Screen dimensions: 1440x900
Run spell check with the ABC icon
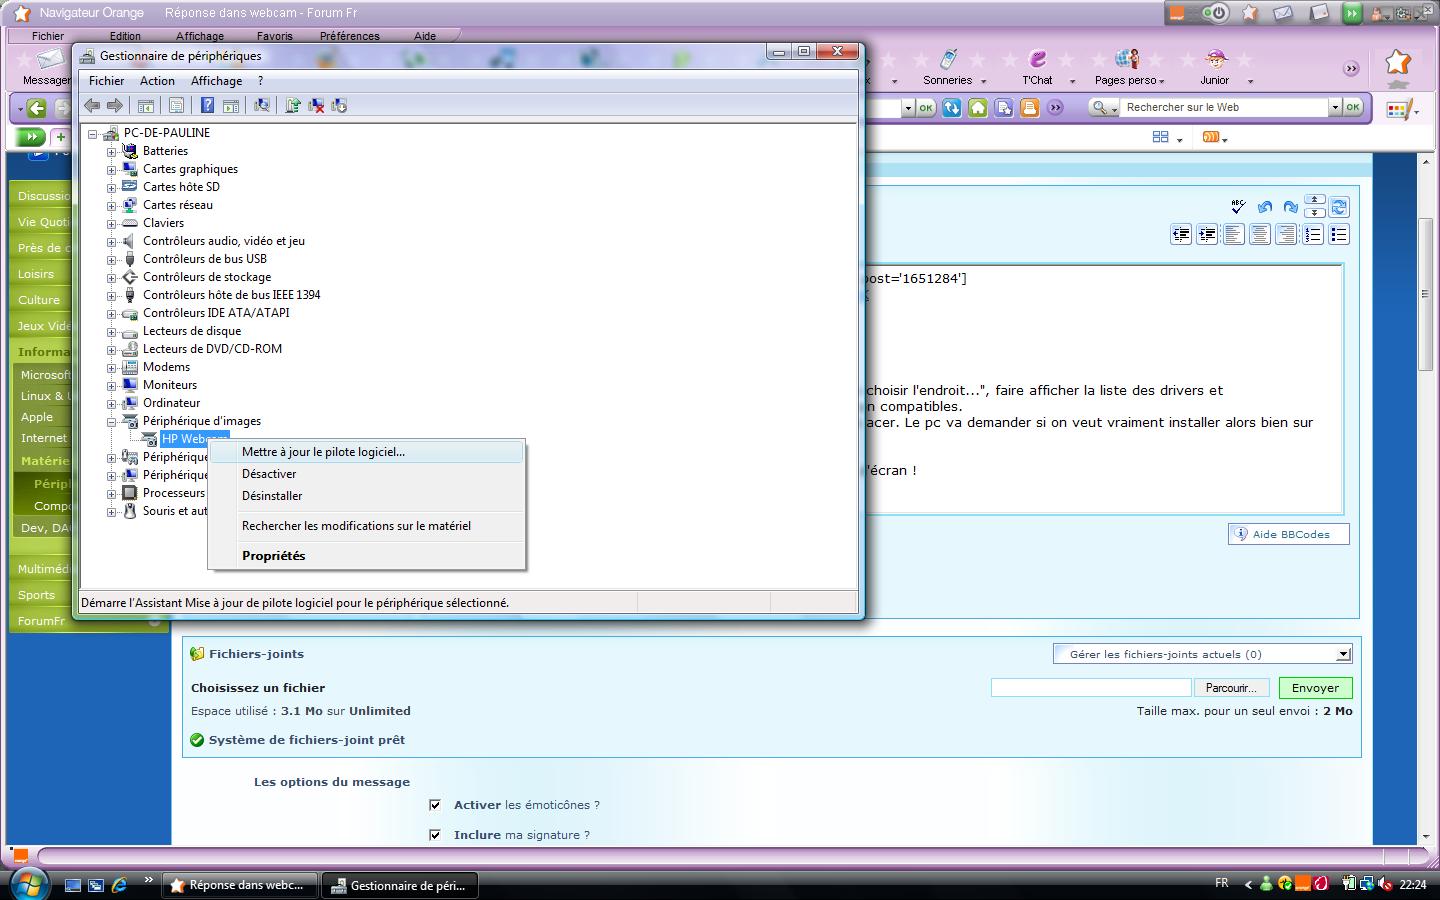1238,207
